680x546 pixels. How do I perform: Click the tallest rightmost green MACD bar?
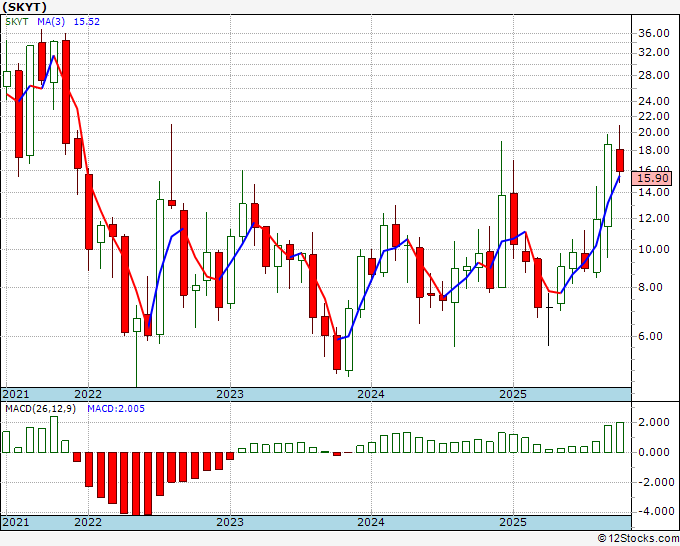click(x=620, y=438)
